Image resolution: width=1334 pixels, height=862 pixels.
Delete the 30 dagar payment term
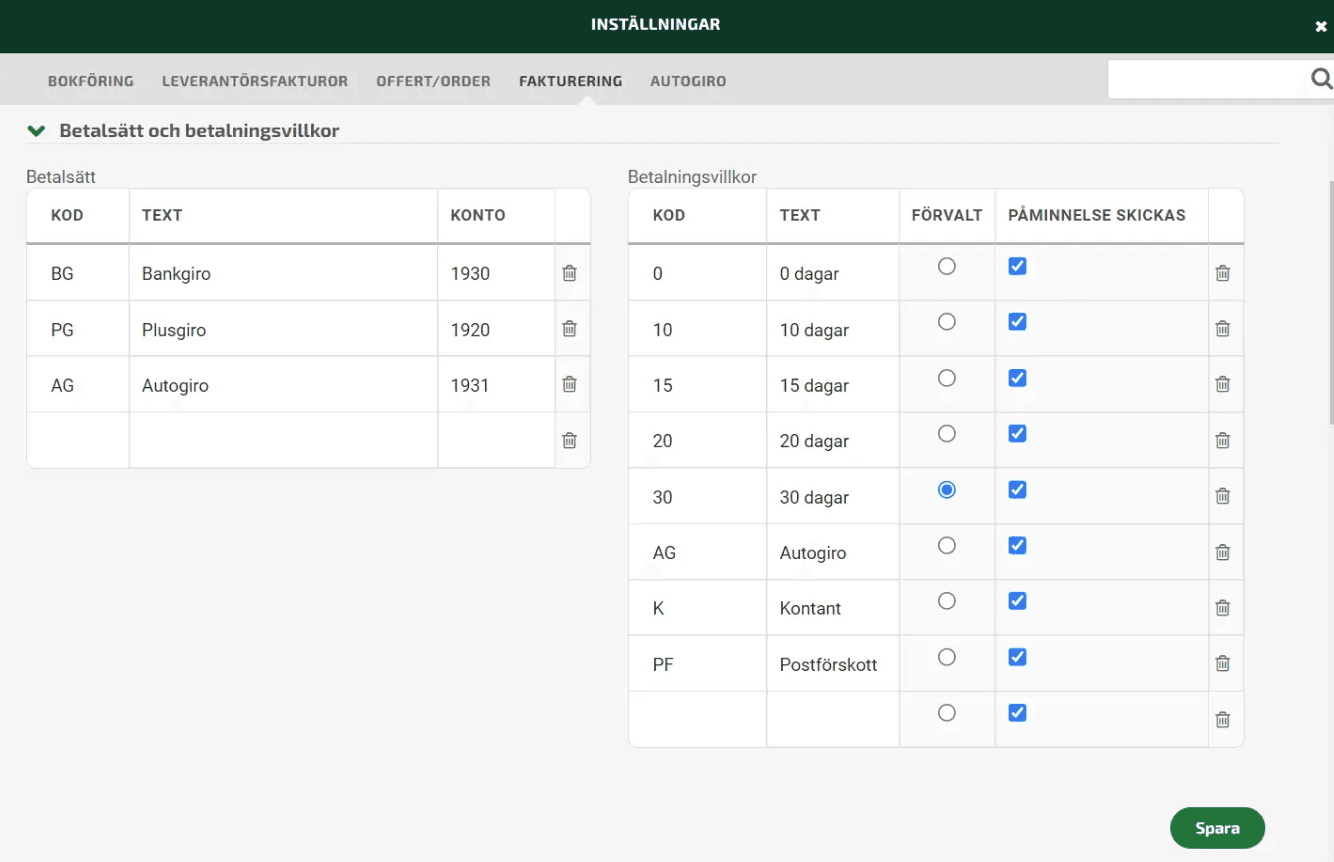(x=1222, y=496)
